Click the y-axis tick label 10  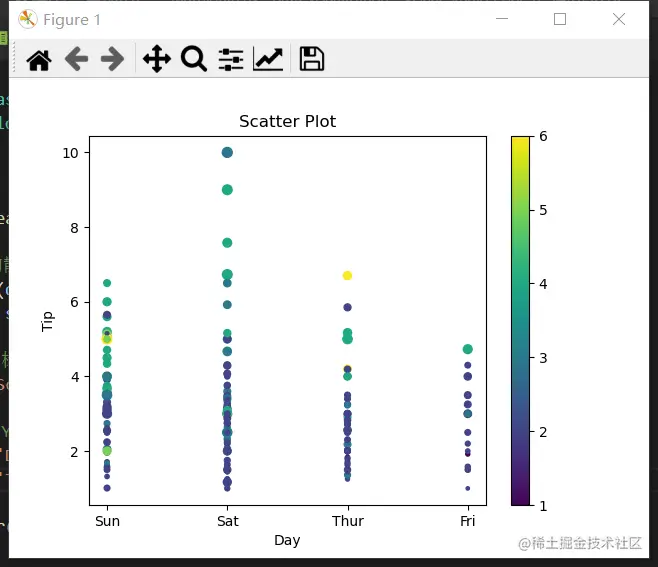pyautogui.click(x=70, y=153)
